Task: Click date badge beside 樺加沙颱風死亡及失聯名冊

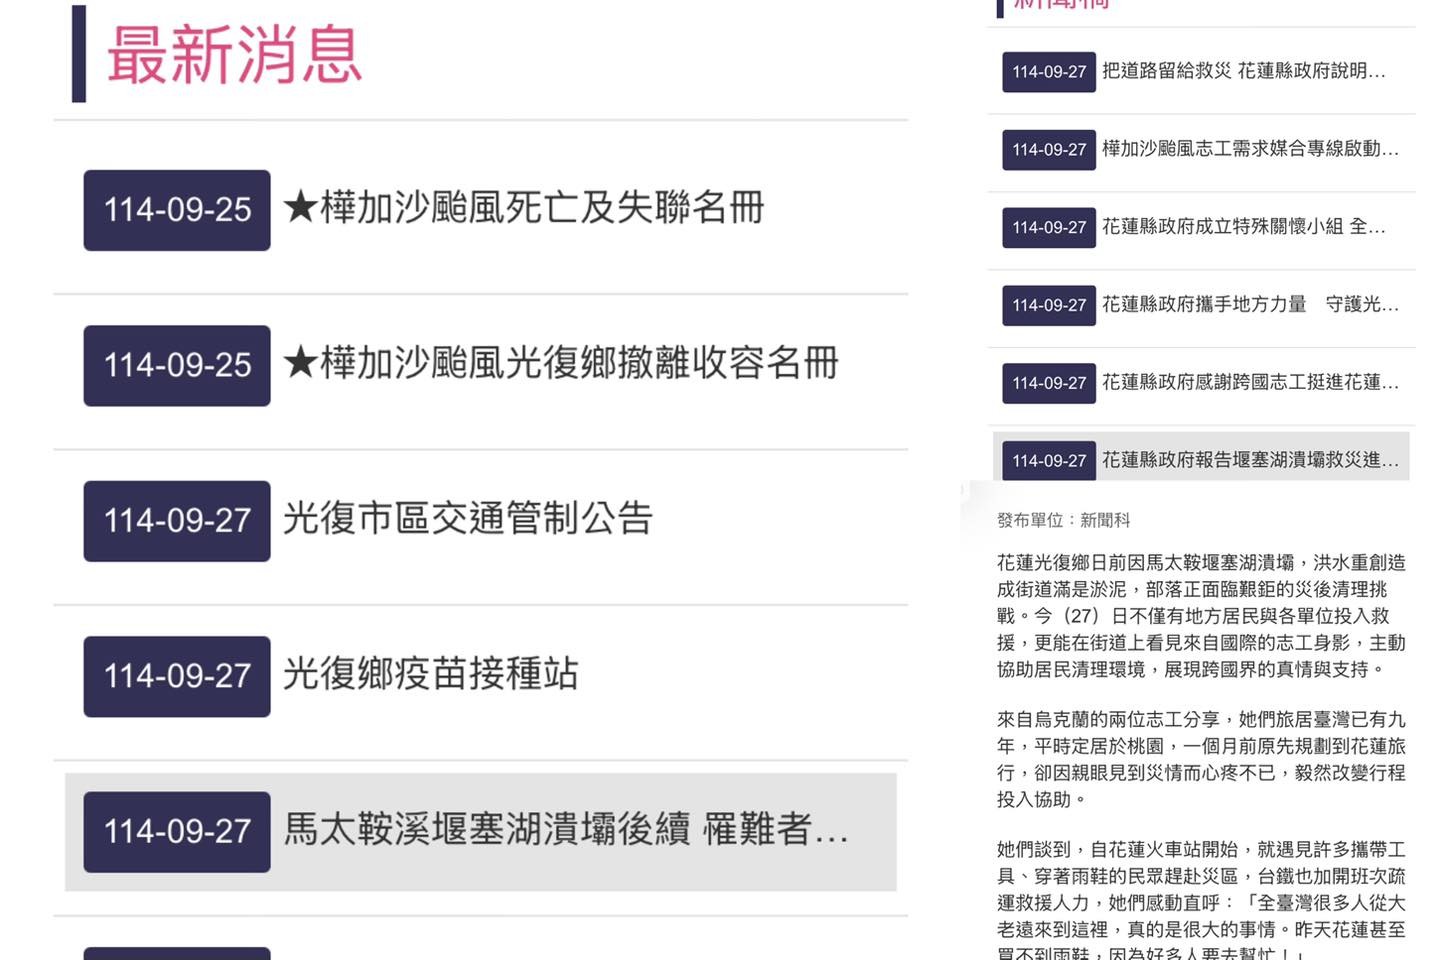Action: (x=177, y=210)
